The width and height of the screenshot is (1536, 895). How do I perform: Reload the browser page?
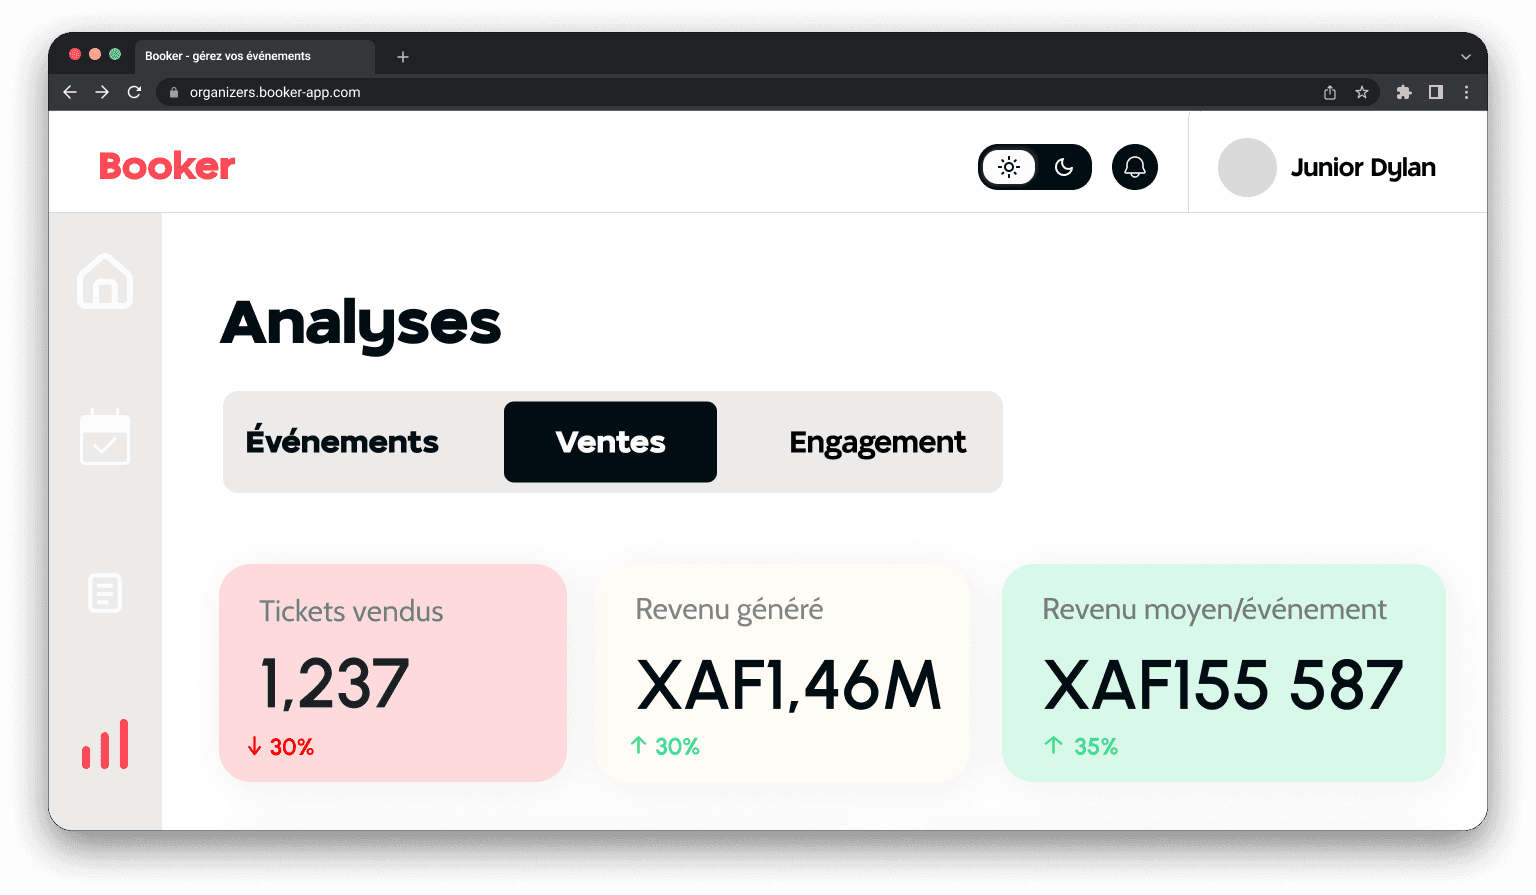pos(134,92)
